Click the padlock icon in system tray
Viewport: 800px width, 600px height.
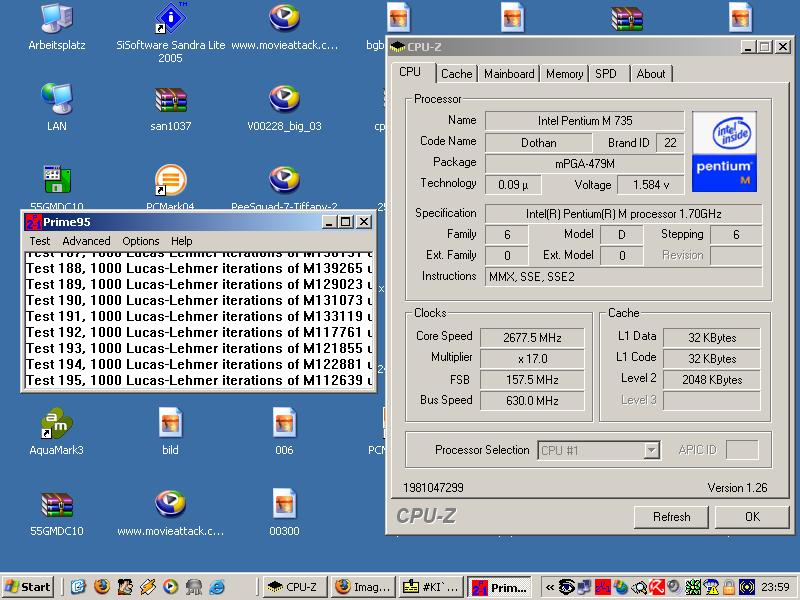pos(729,588)
